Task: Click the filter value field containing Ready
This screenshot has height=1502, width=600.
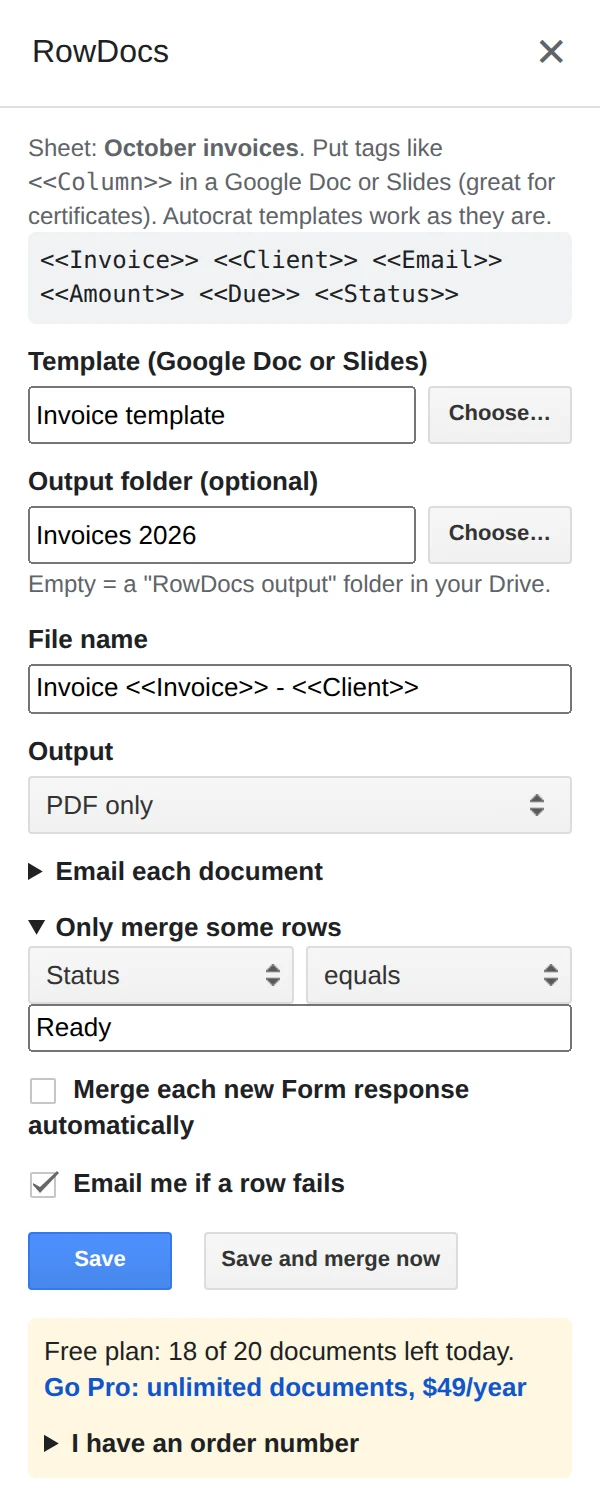Action: [x=300, y=1028]
